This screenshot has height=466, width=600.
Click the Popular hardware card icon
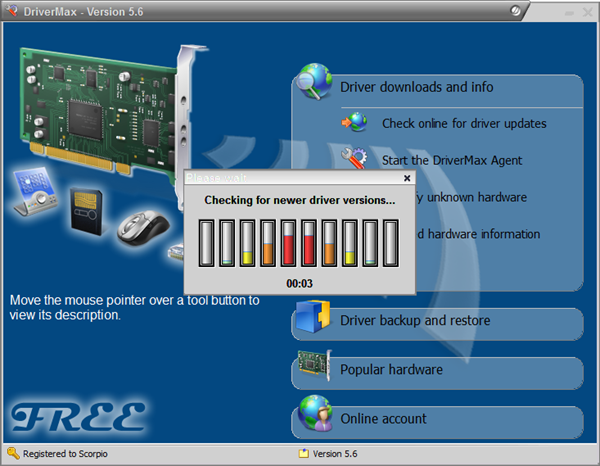314,370
